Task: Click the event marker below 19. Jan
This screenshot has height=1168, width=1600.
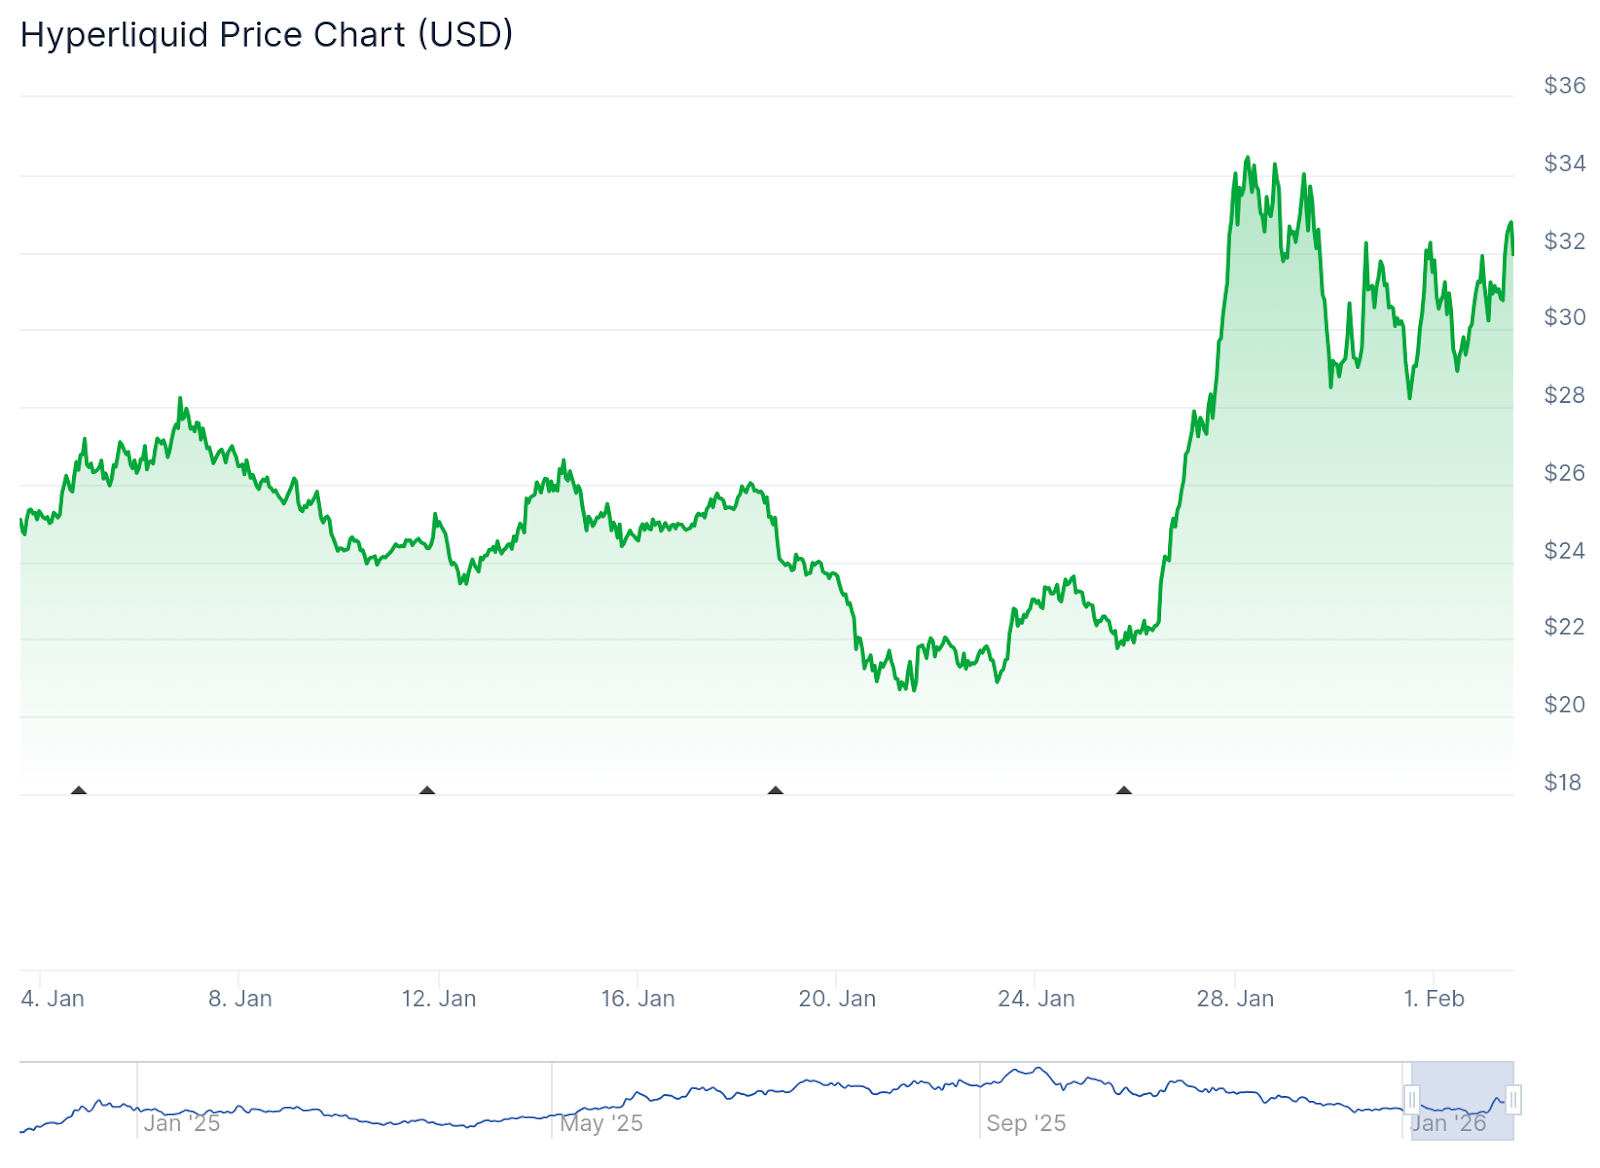Action: [x=775, y=791]
